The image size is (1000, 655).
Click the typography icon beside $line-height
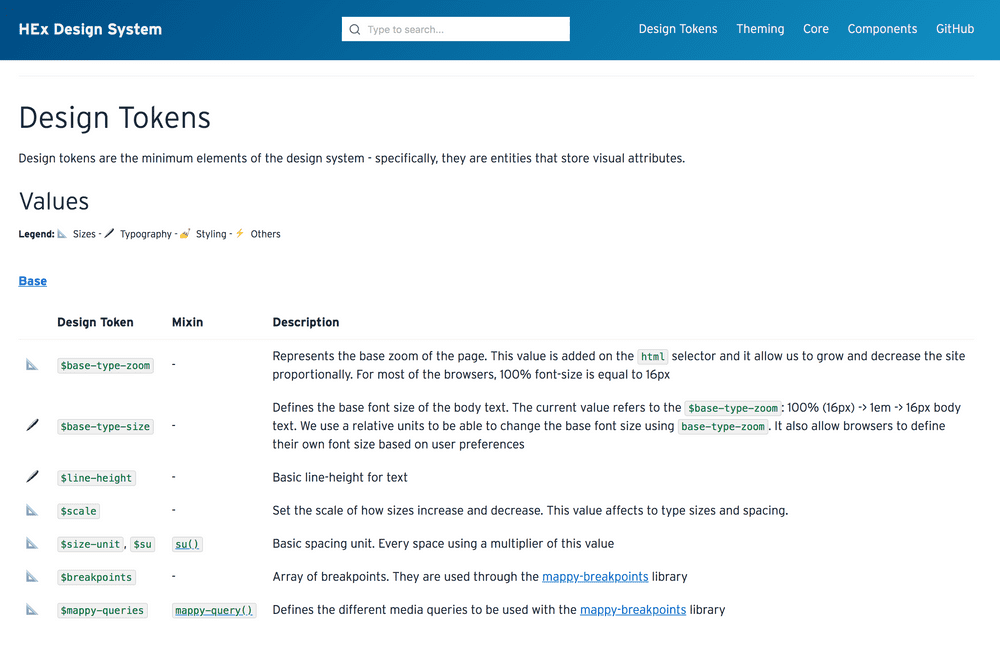point(31,477)
